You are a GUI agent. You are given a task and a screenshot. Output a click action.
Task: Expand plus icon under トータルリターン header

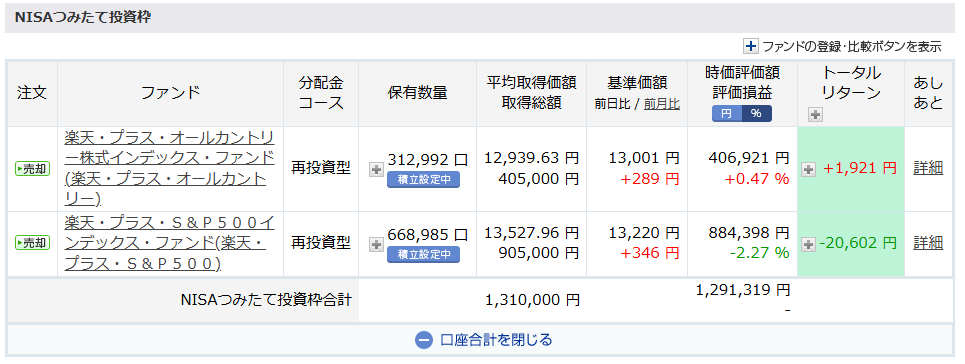pyautogui.click(x=815, y=115)
